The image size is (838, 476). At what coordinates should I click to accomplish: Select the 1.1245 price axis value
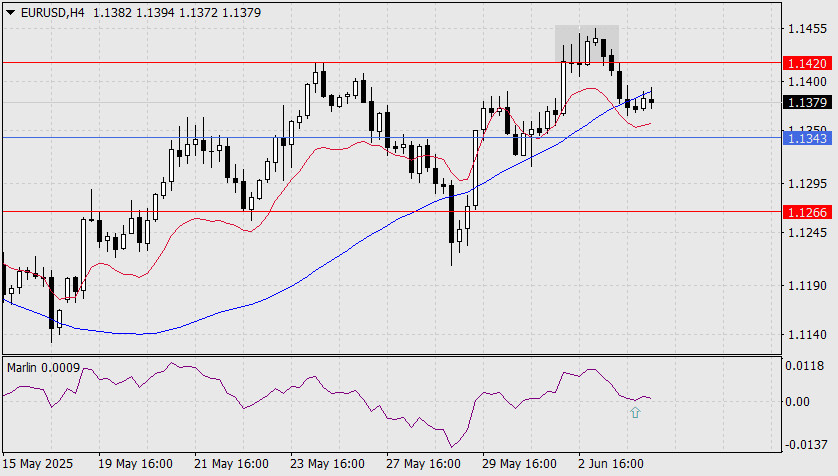pos(807,232)
